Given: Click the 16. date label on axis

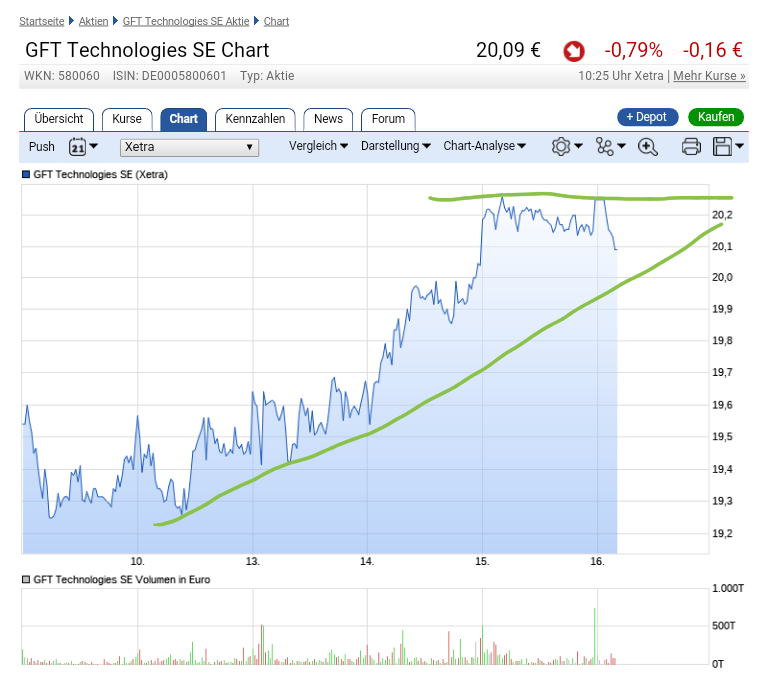Looking at the screenshot, I should pos(597,561).
